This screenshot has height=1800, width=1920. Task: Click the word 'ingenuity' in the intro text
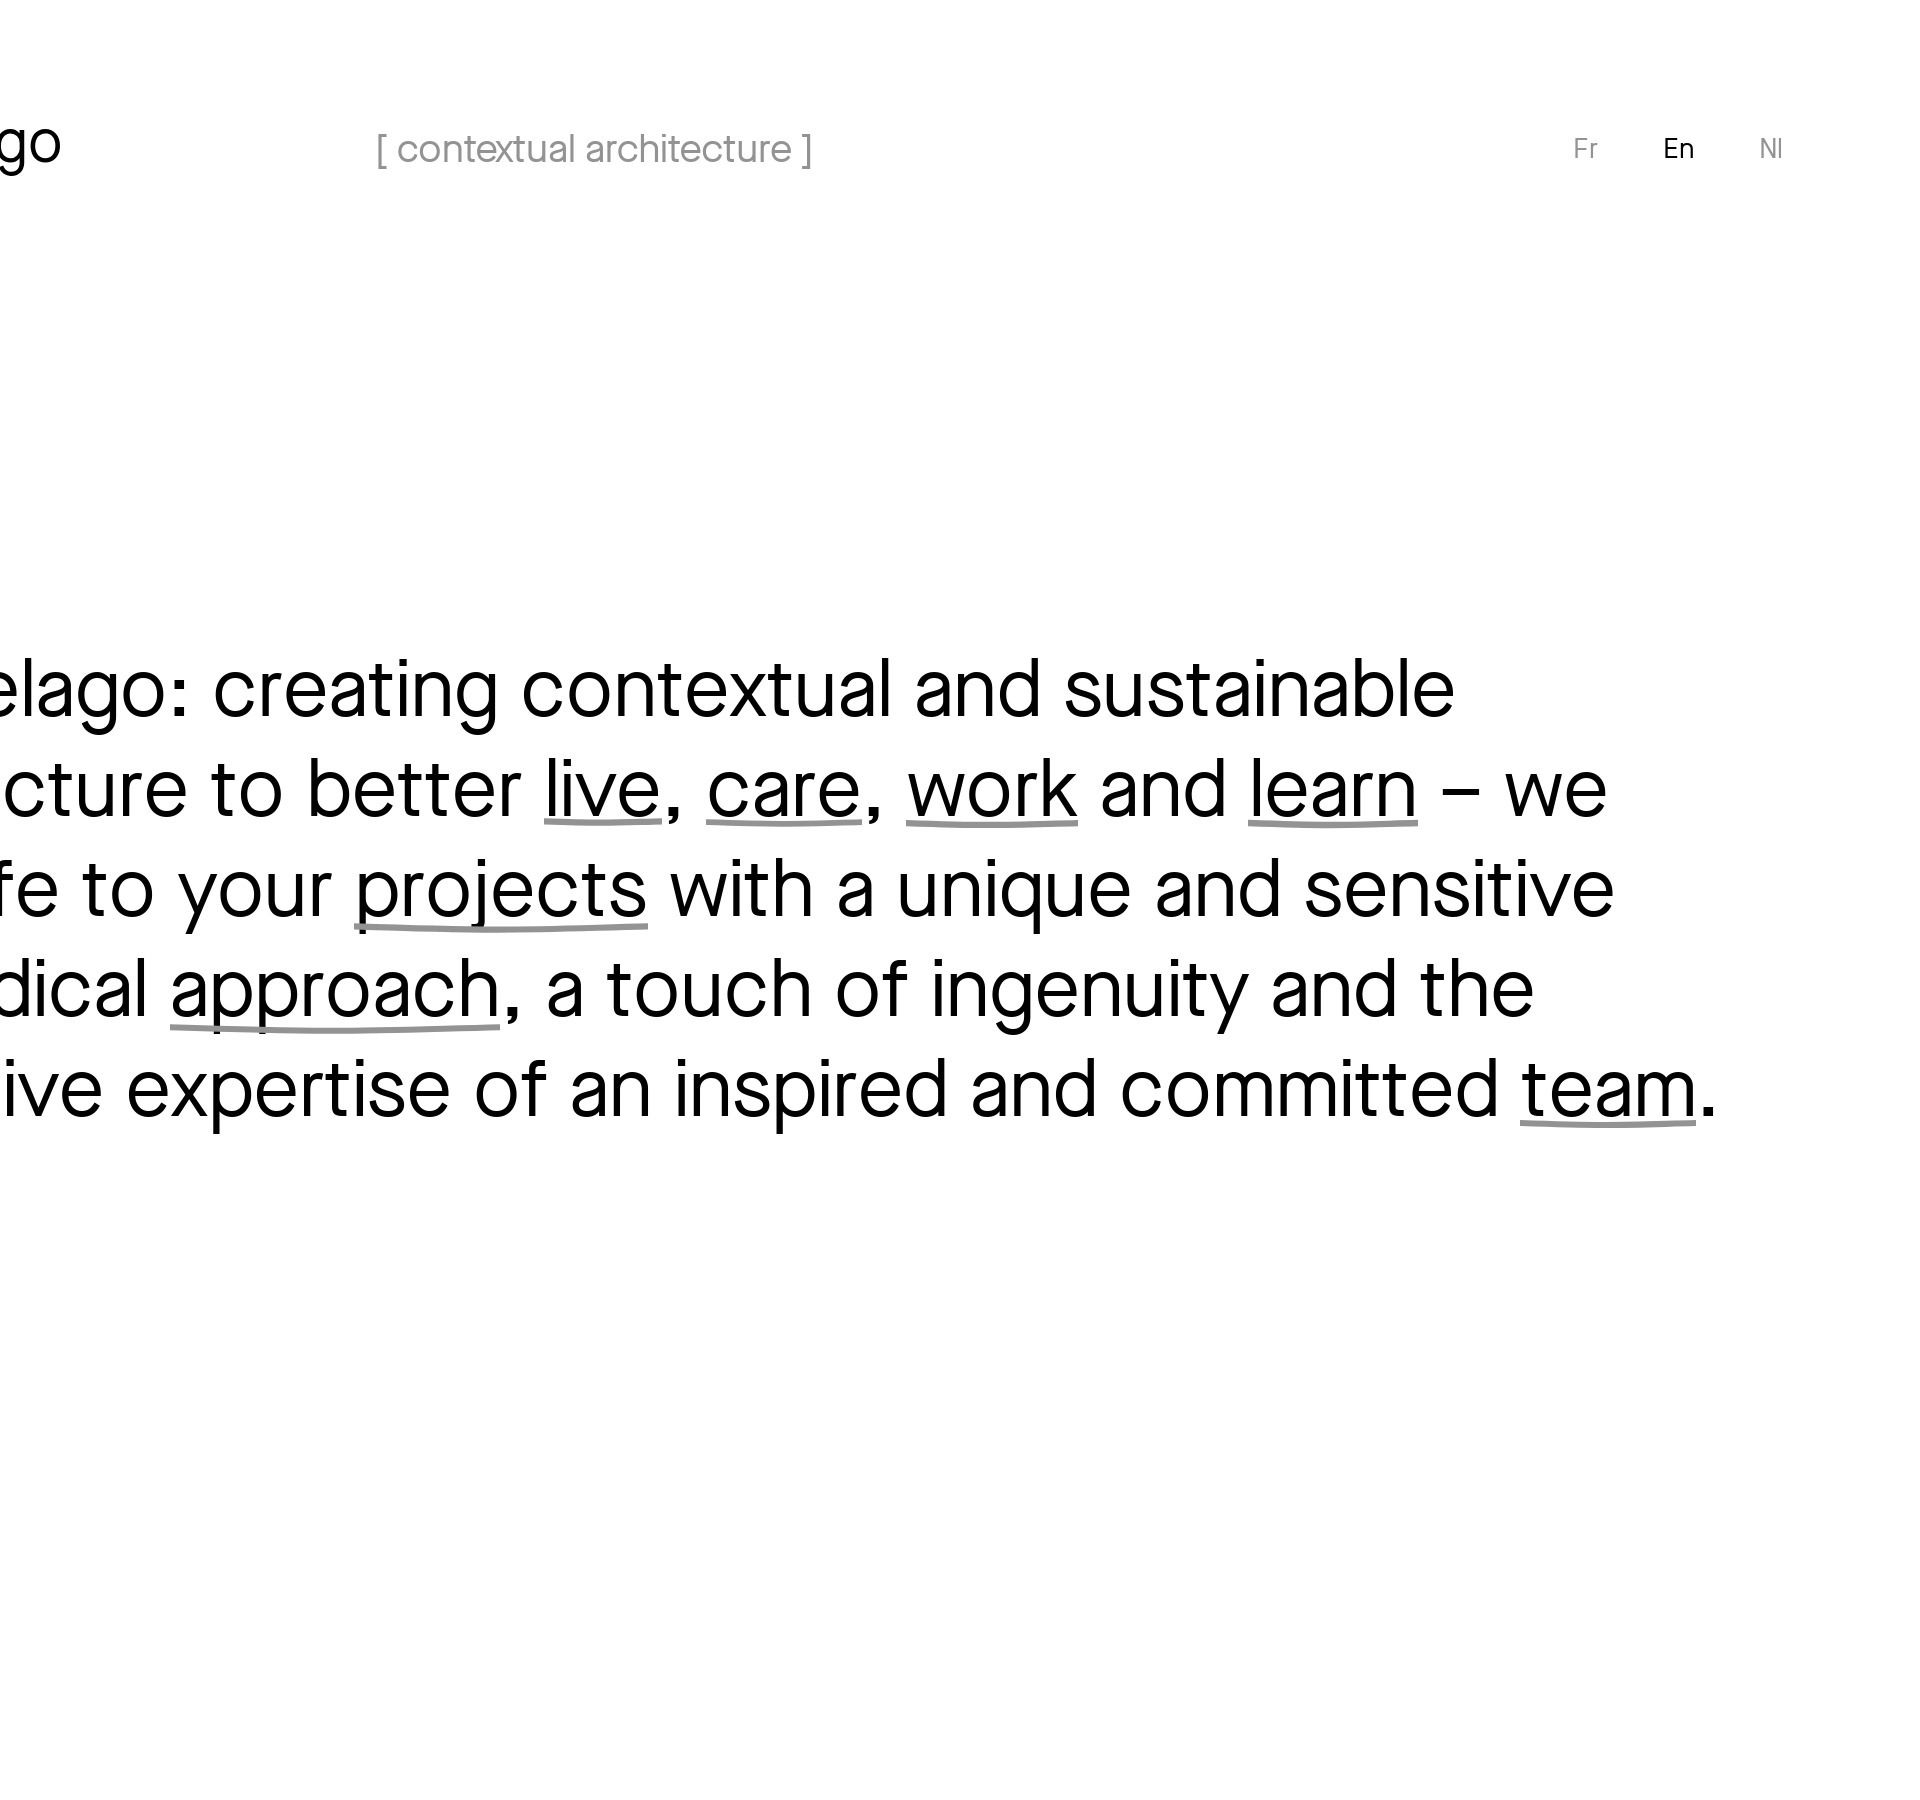tap(1088, 991)
